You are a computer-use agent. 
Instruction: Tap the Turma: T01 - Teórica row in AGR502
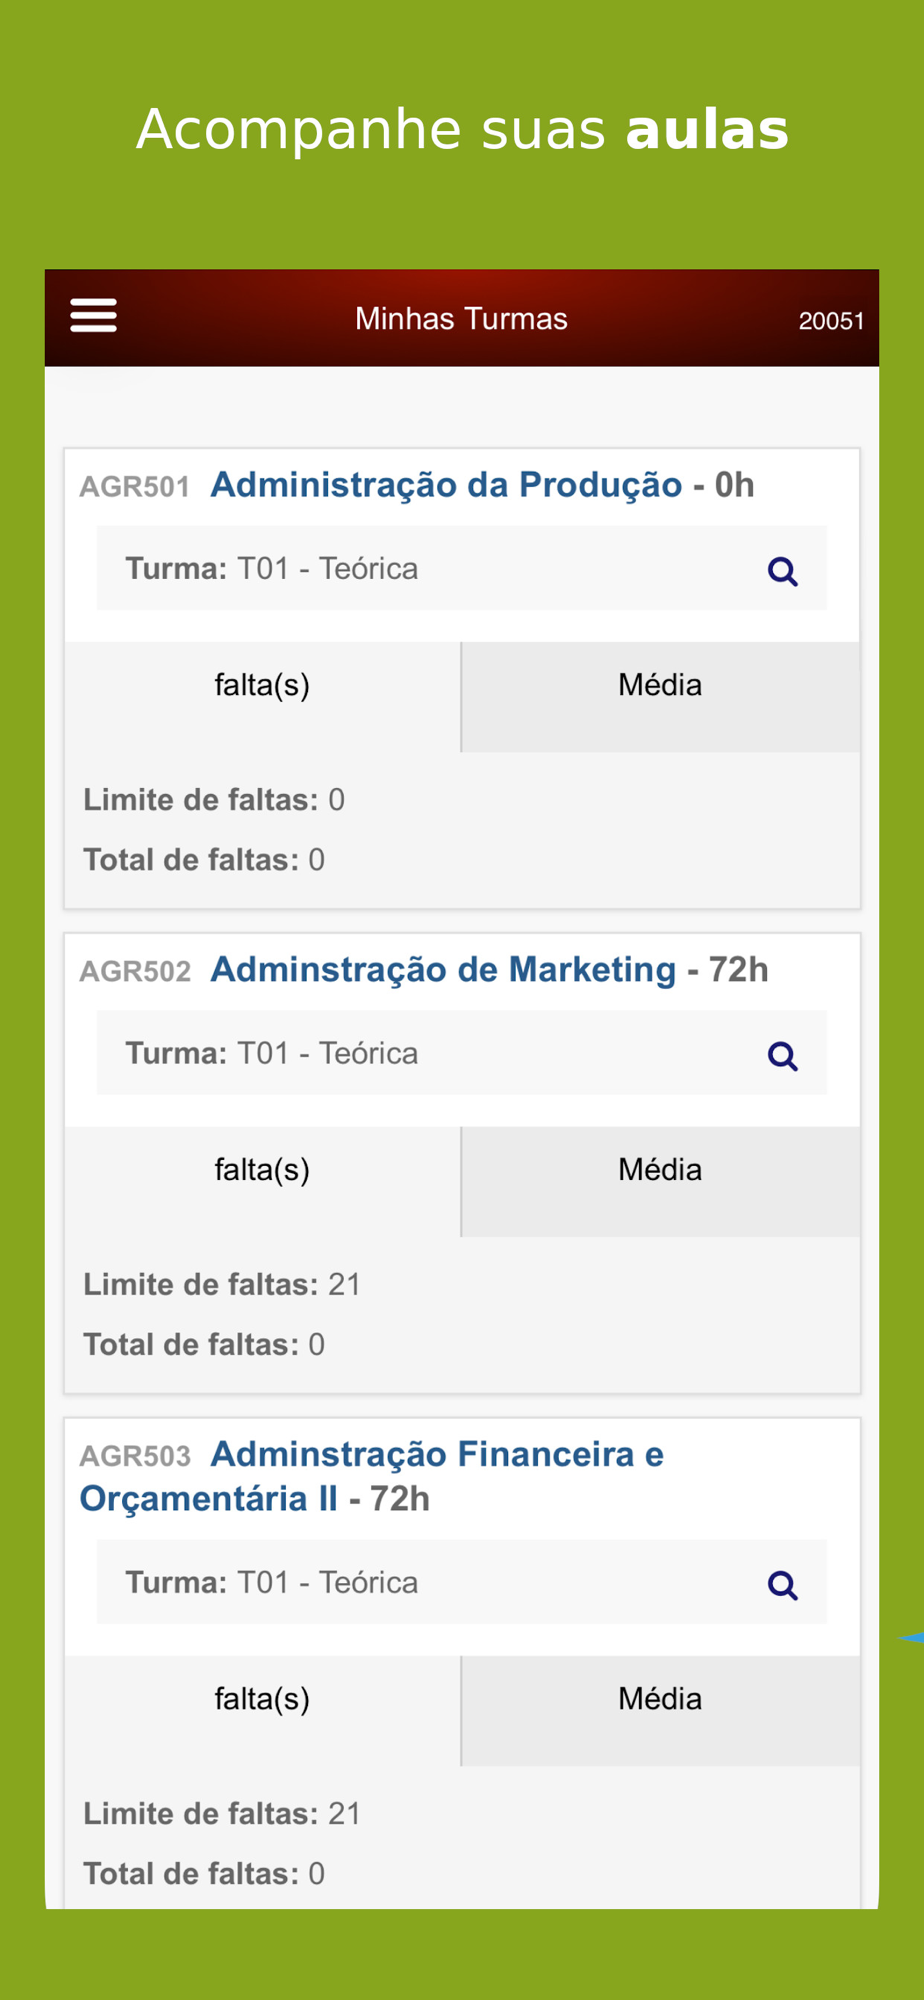point(462,1053)
